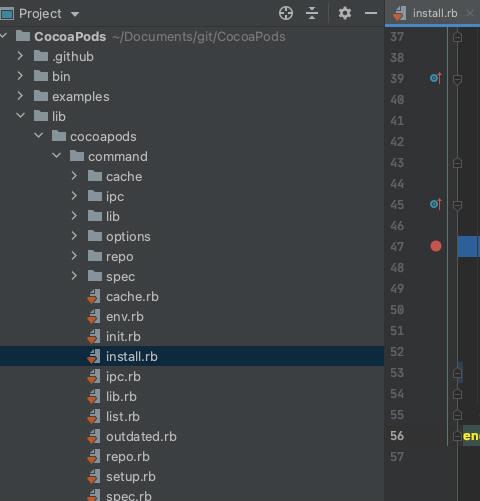Expand the ipc folder

click(x=75, y=196)
